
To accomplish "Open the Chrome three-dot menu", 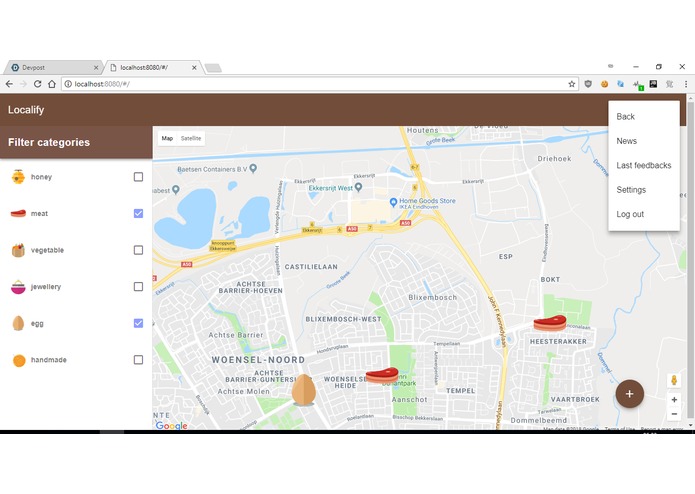I will (686, 84).
